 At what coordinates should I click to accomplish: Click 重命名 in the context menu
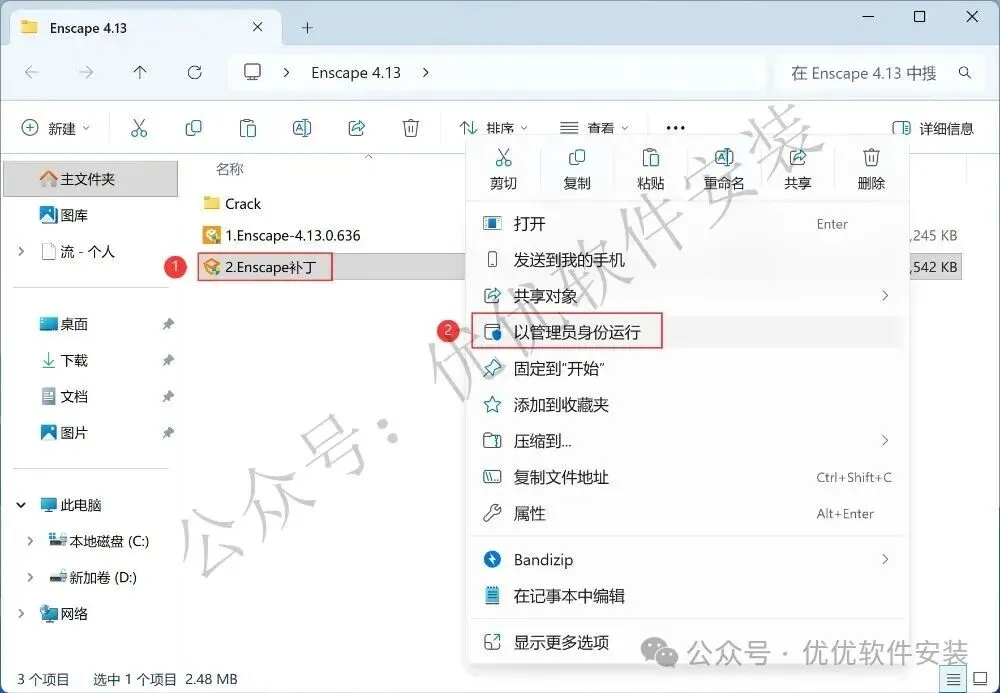(724, 169)
